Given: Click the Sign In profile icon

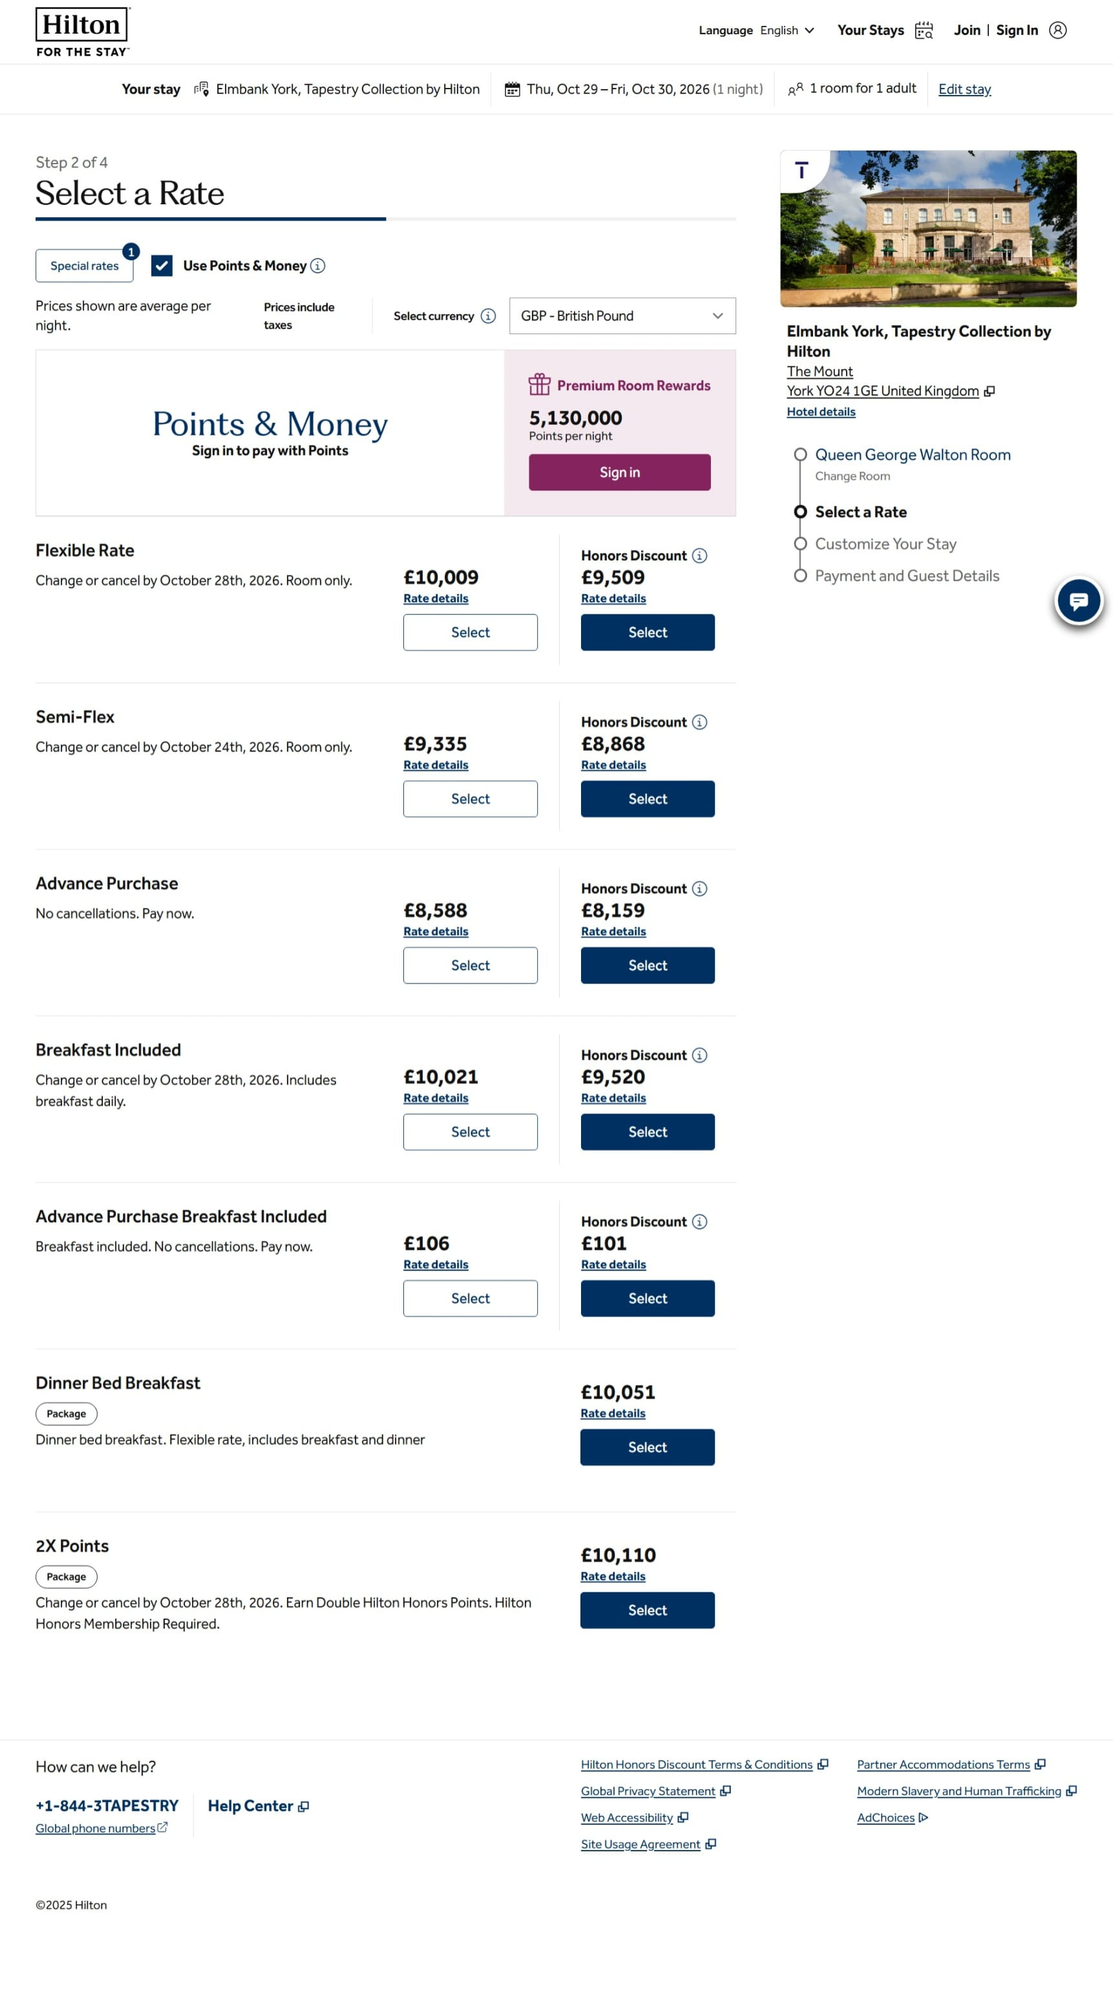Looking at the screenshot, I should click(x=1057, y=31).
